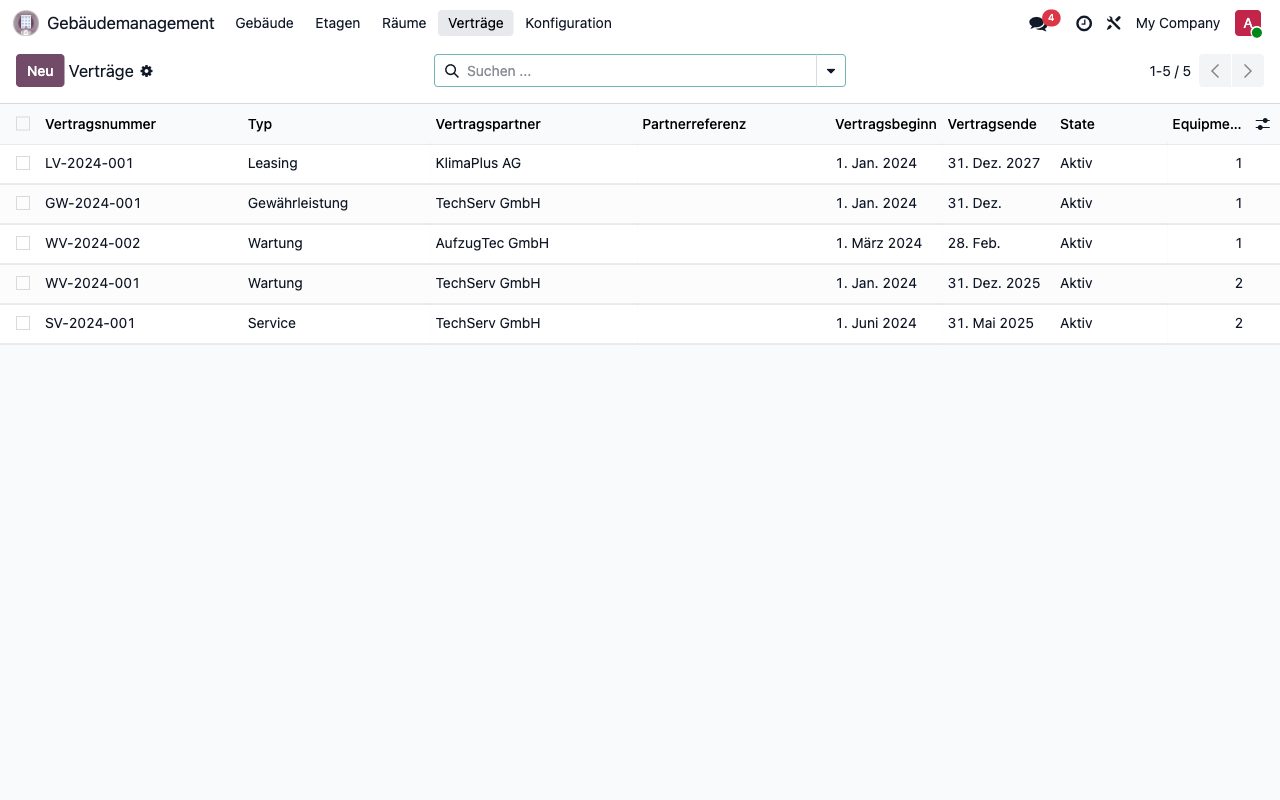Click the 31. Dez. 2025 end date
Image resolution: width=1280 pixels, height=800 pixels.
[x=994, y=283]
